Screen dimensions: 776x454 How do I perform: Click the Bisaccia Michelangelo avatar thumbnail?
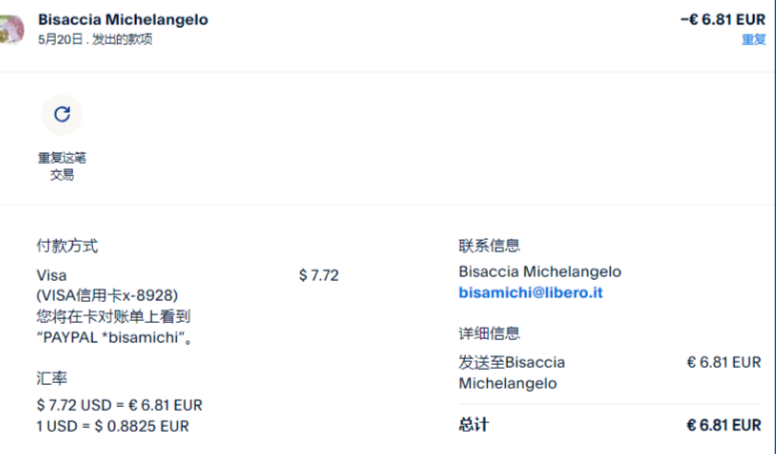point(11,29)
